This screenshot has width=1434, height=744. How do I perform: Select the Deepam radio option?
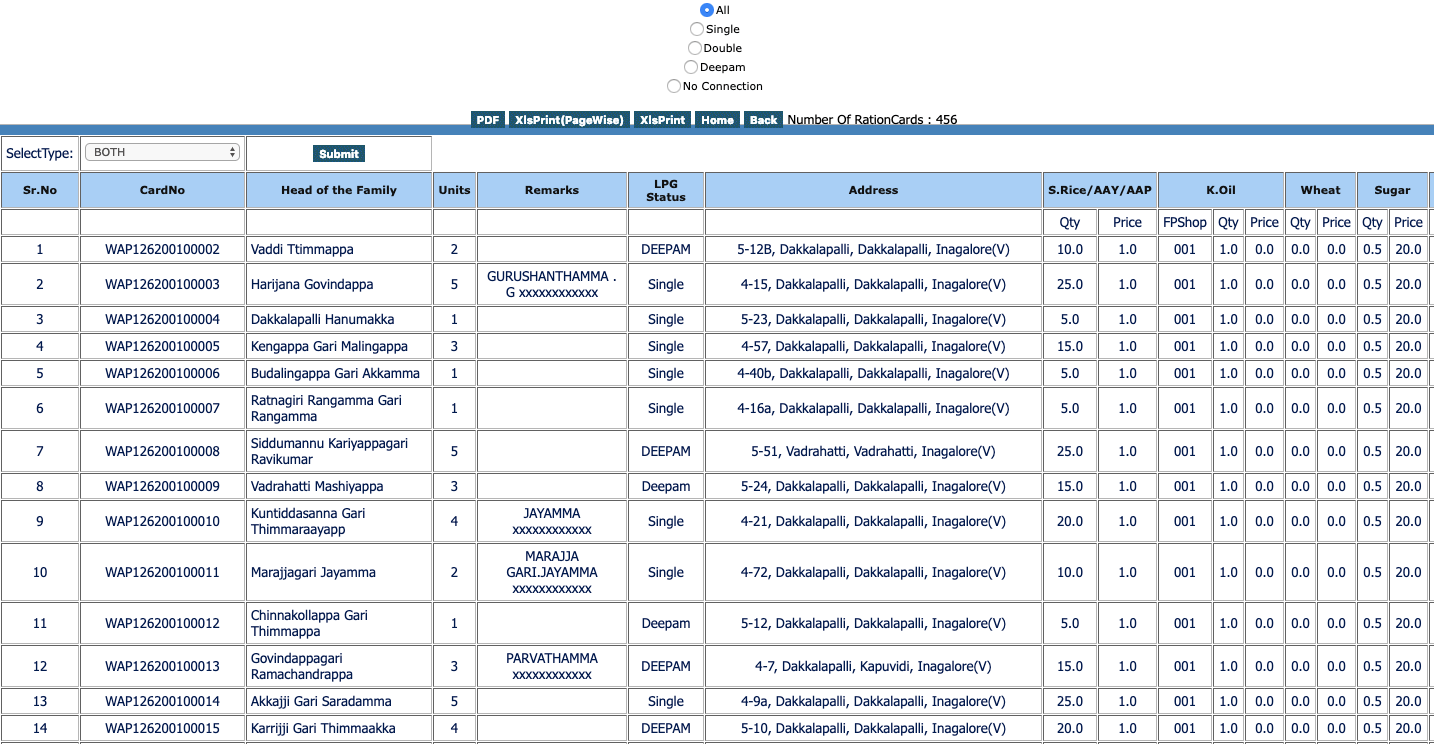(691, 67)
